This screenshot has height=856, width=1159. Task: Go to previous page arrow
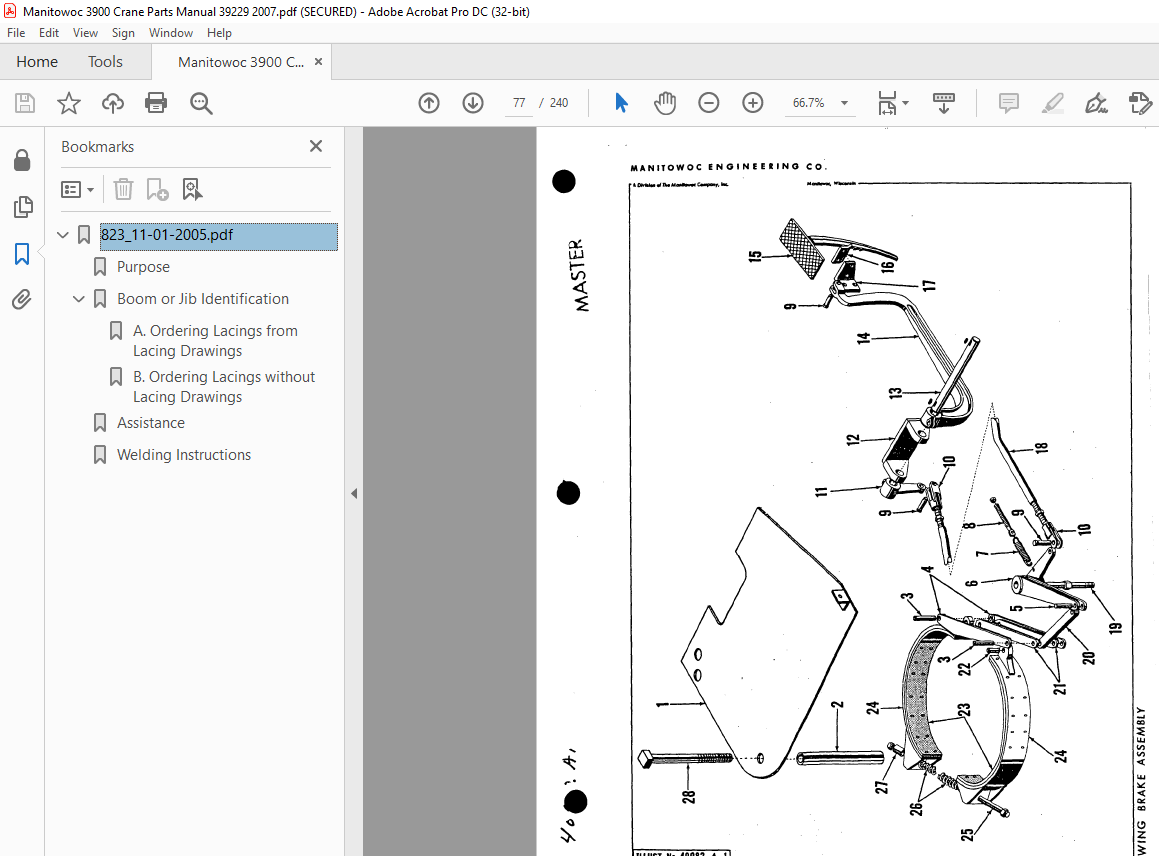(429, 103)
